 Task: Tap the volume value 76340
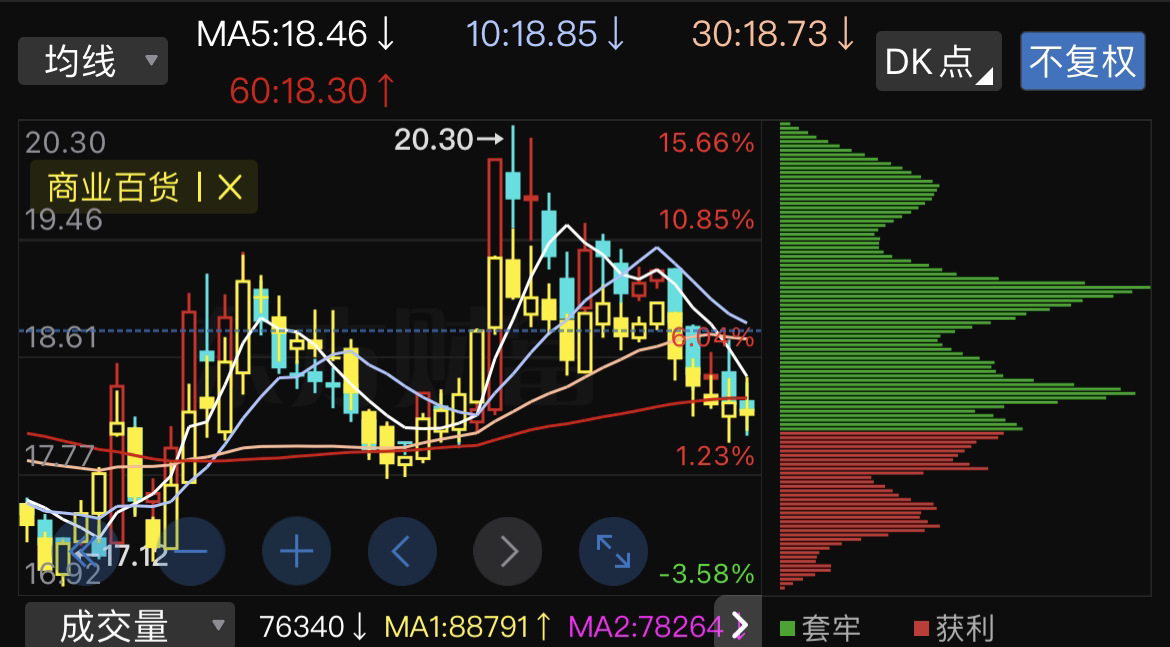click(x=313, y=627)
